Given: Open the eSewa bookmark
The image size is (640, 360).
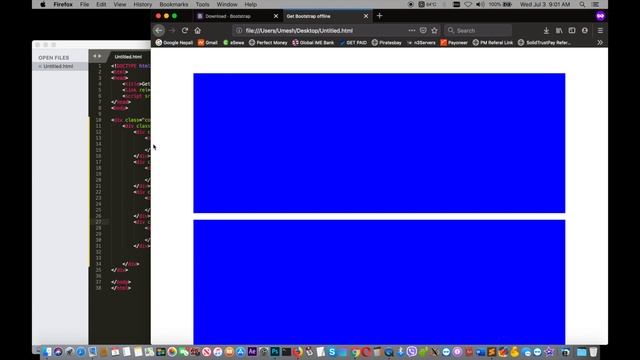Looking at the screenshot, I should tap(233, 42).
